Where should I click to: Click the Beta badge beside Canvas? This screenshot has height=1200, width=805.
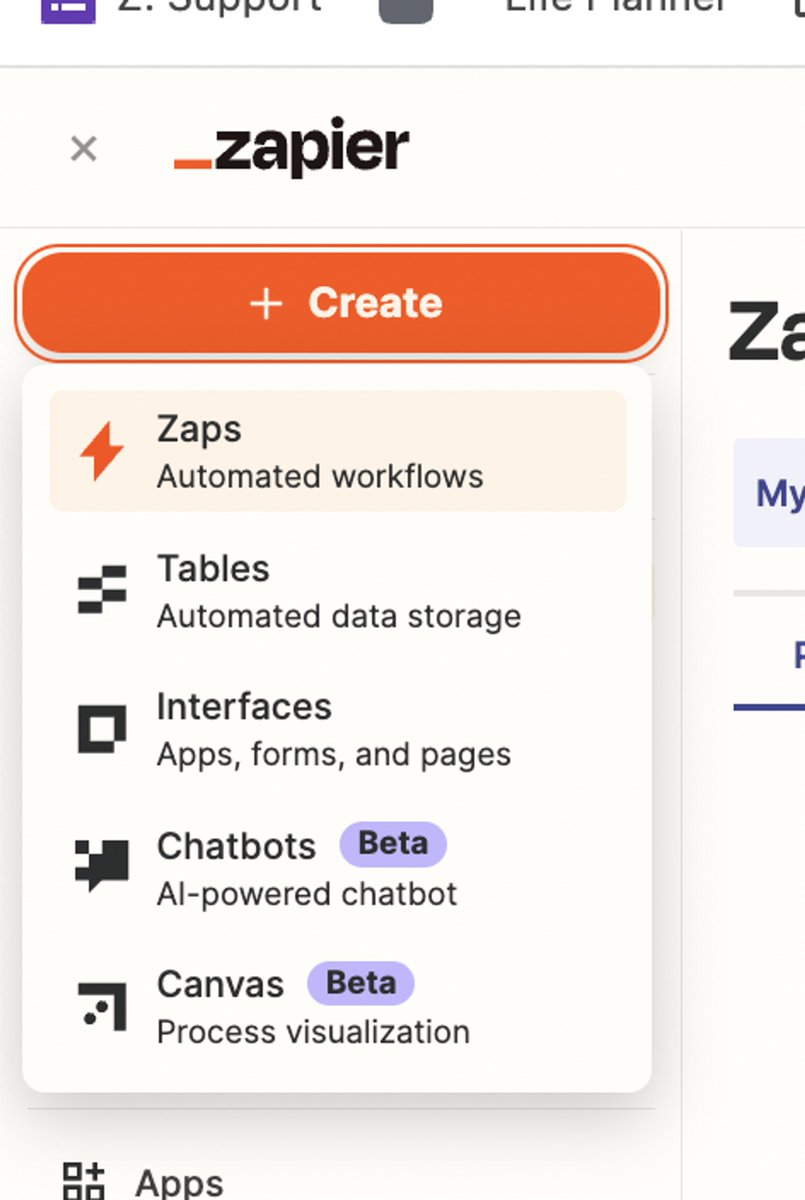click(x=360, y=984)
